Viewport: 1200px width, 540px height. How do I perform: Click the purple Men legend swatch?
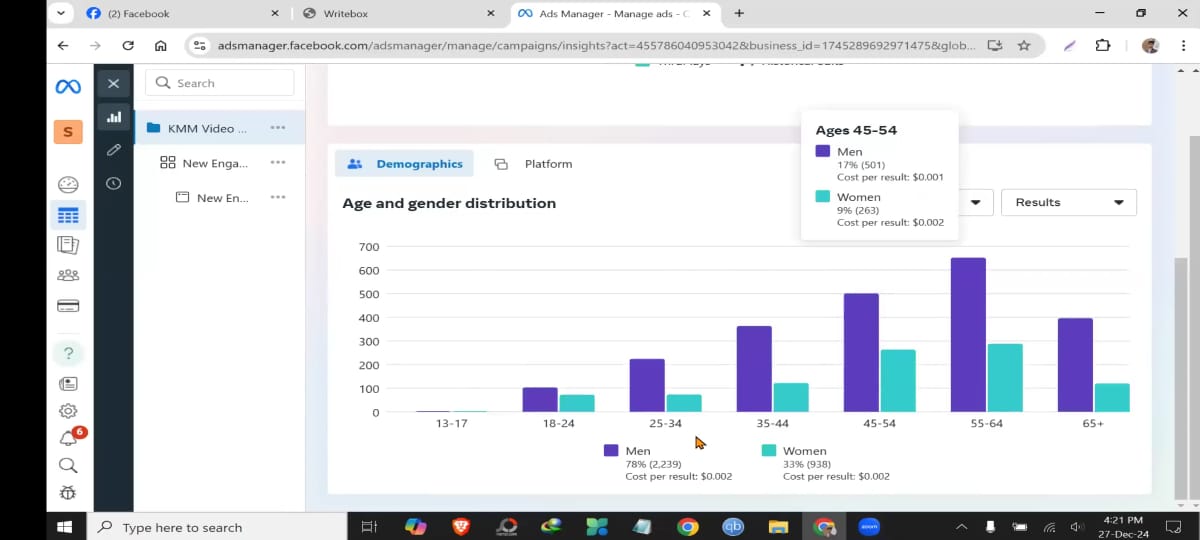pos(611,451)
